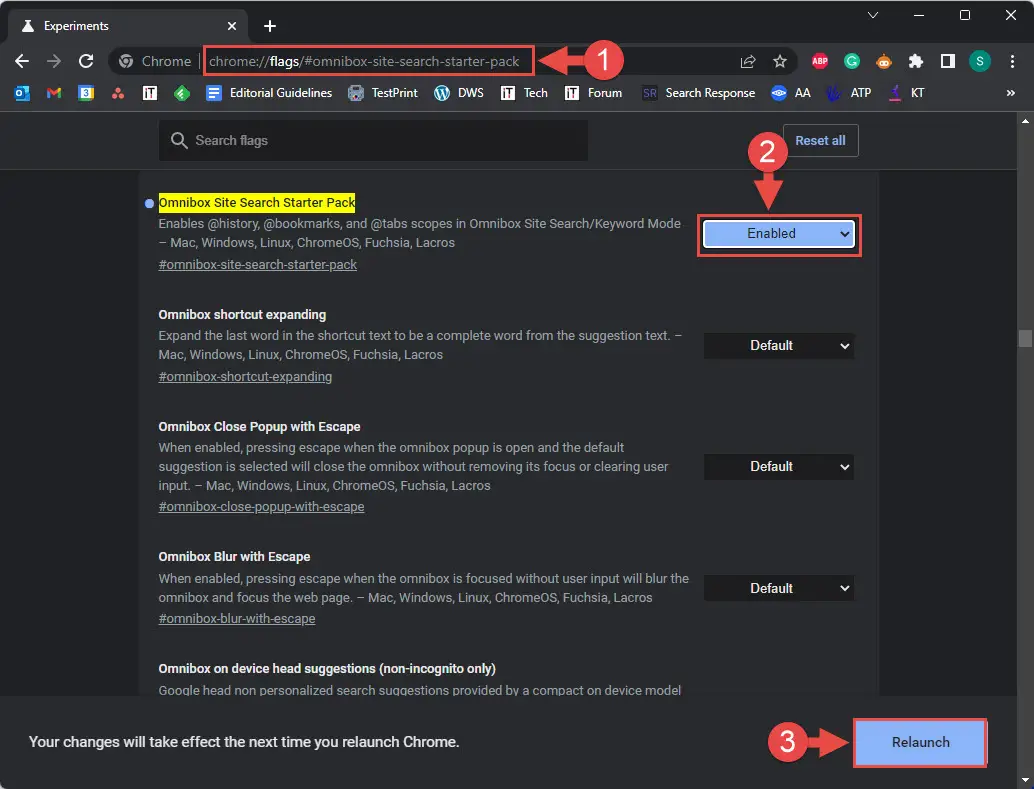Follow the #omnibox-blur-with-escape link

click(237, 619)
